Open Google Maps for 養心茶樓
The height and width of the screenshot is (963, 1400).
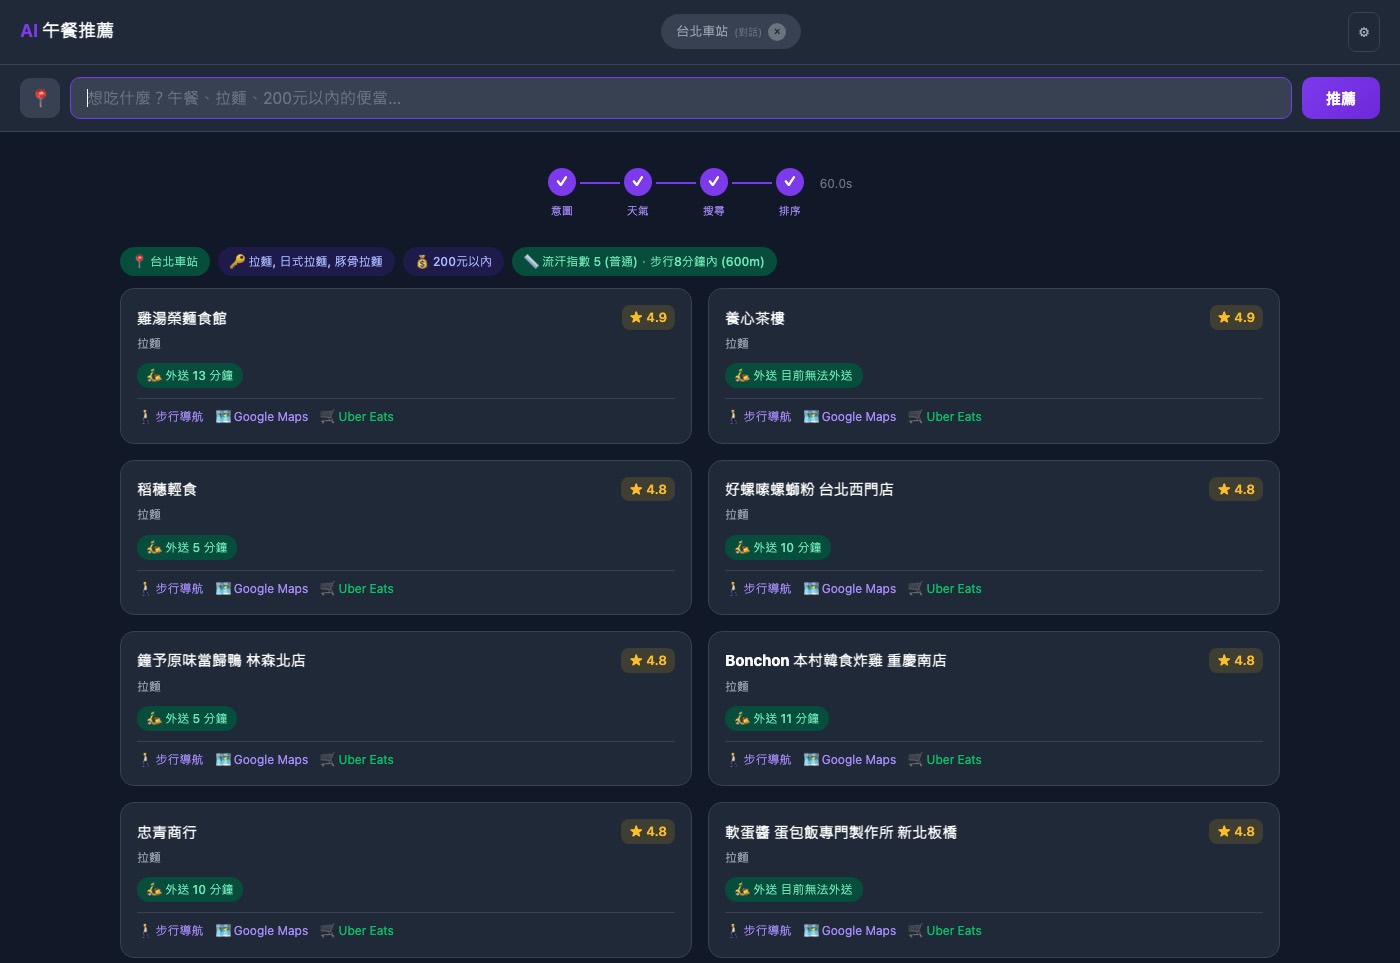pos(850,417)
